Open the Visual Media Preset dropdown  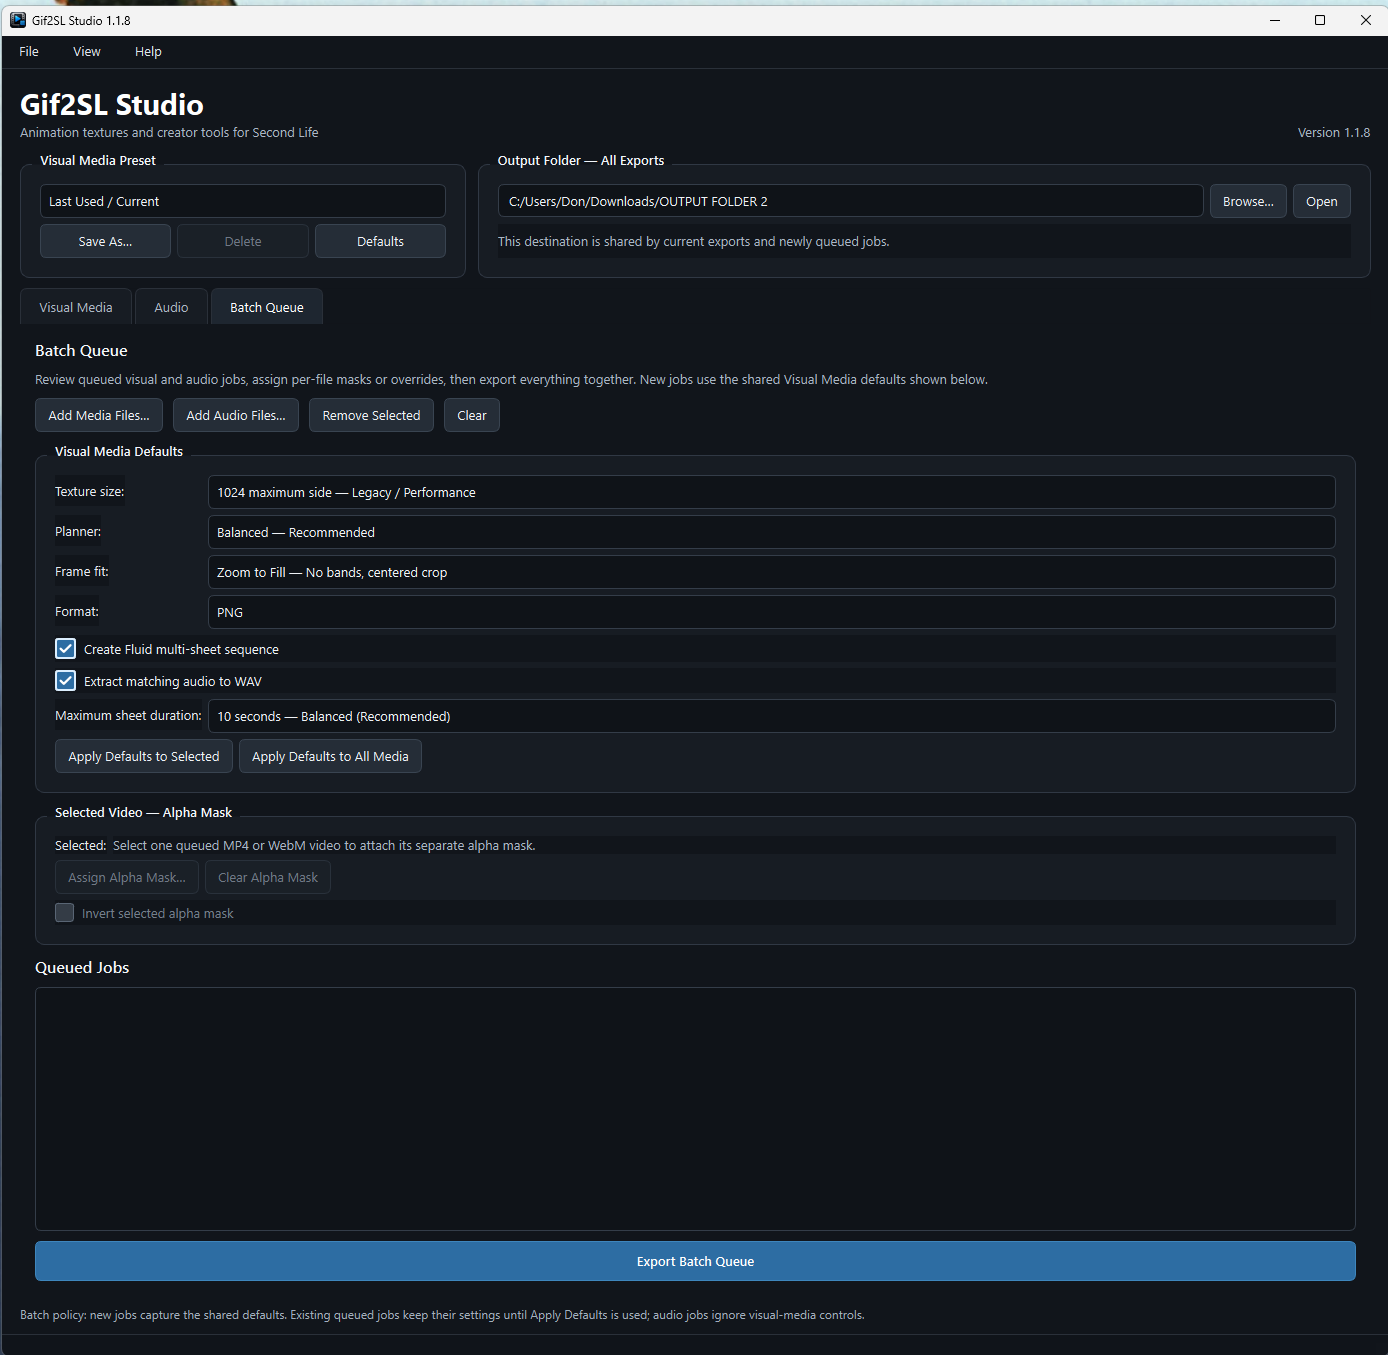point(243,201)
